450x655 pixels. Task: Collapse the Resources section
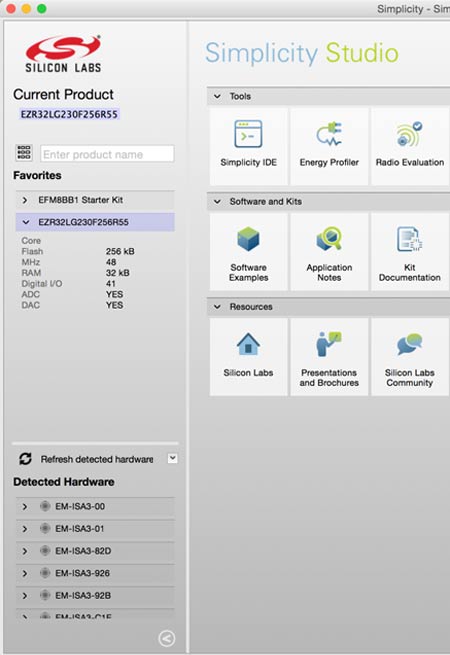(x=217, y=307)
